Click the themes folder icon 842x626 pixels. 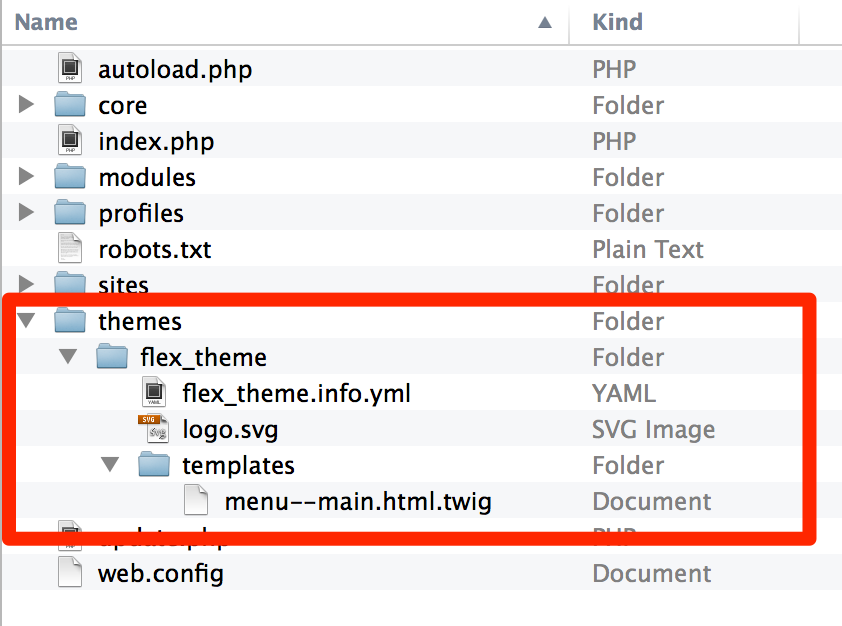pos(70,320)
